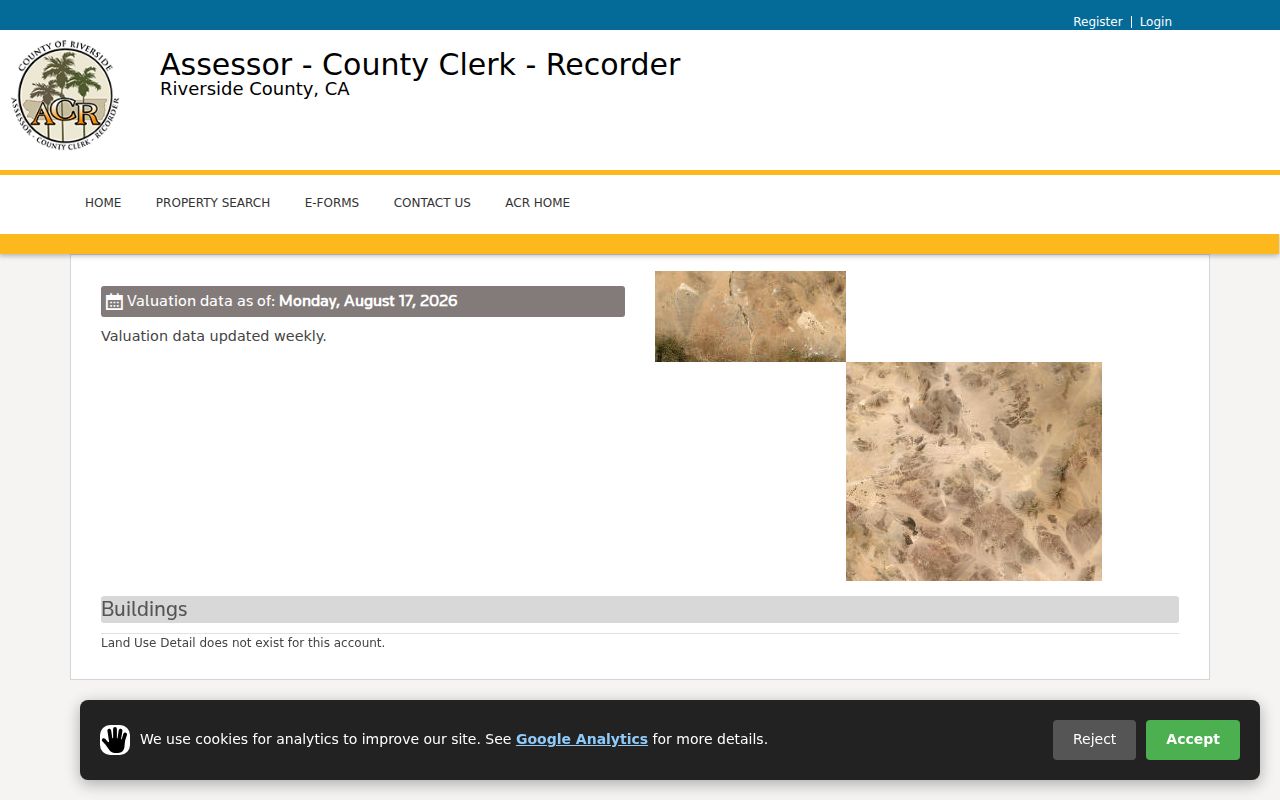
Task: Open the CONTACT US menu item
Action: pyautogui.click(x=432, y=202)
